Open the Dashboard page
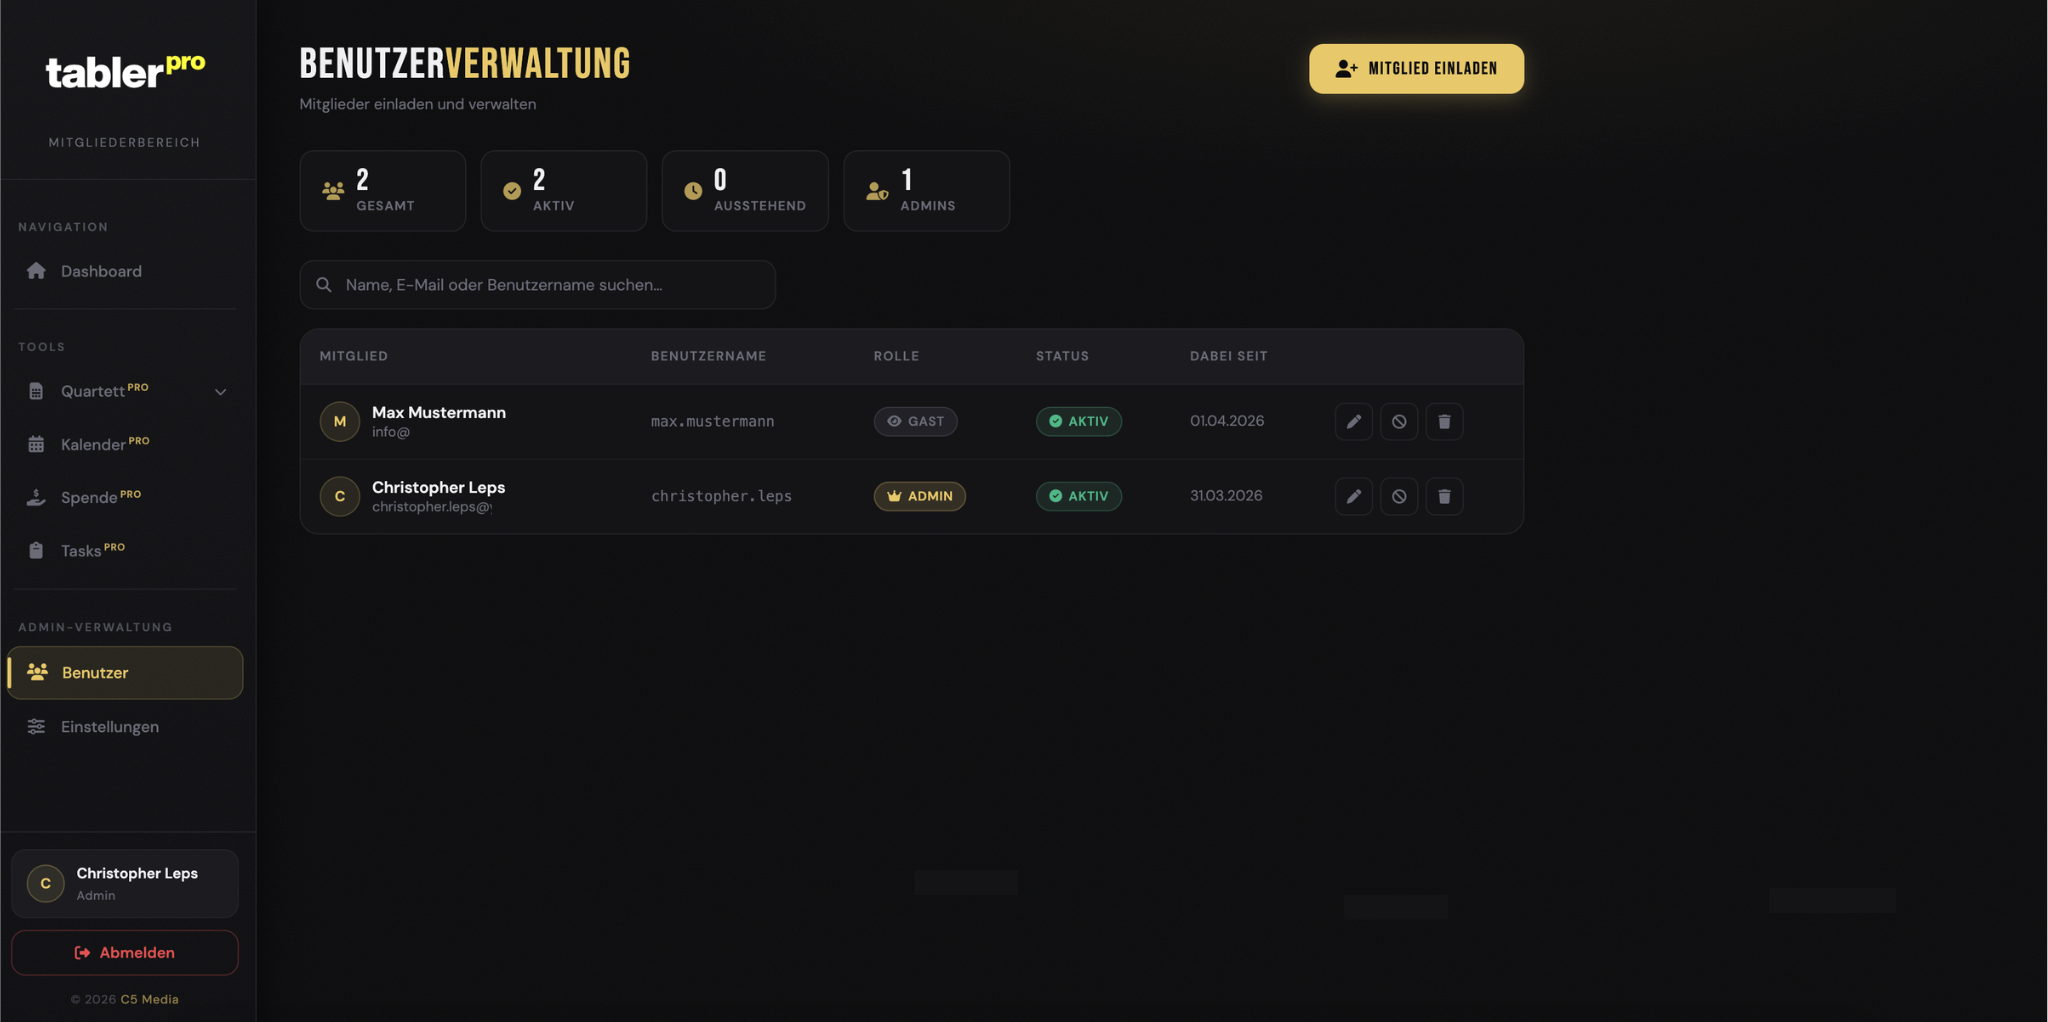This screenshot has width=2048, height=1022. pos(100,271)
